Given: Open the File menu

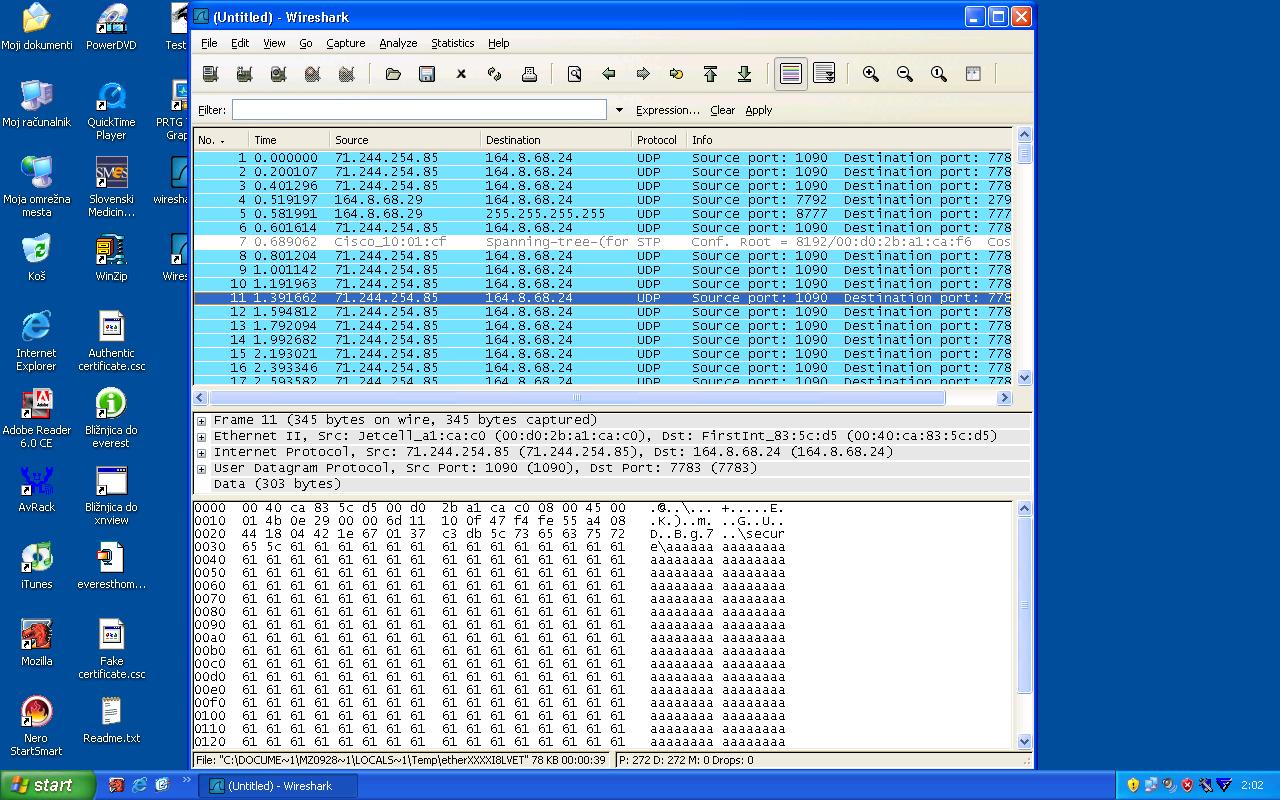Looking at the screenshot, I should (209, 43).
